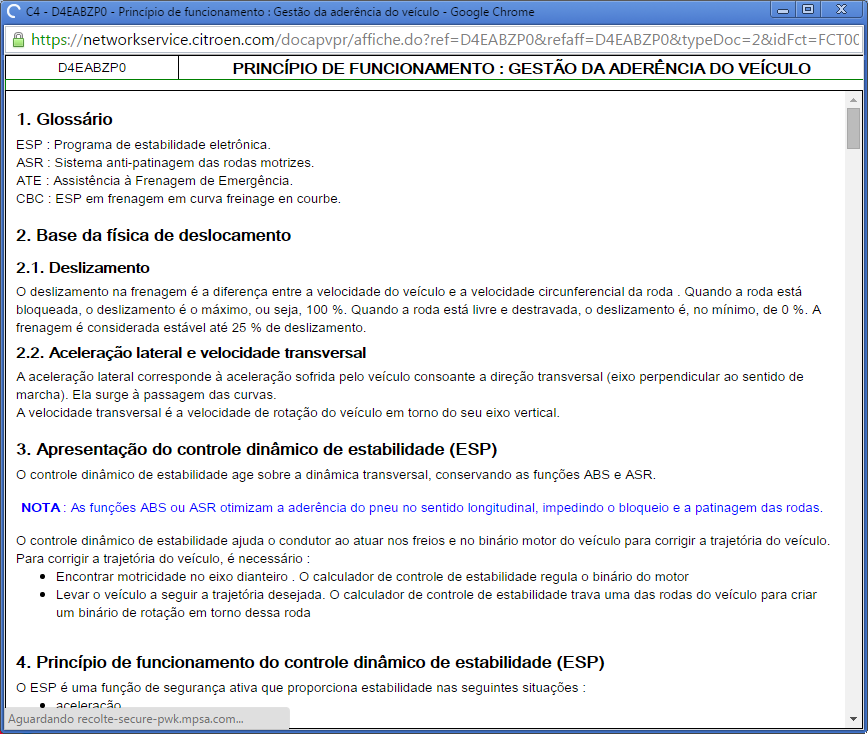The height and width of the screenshot is (734, 868).
Task: Click the '1. Glossário' heading
Action: tap(64, 119)
